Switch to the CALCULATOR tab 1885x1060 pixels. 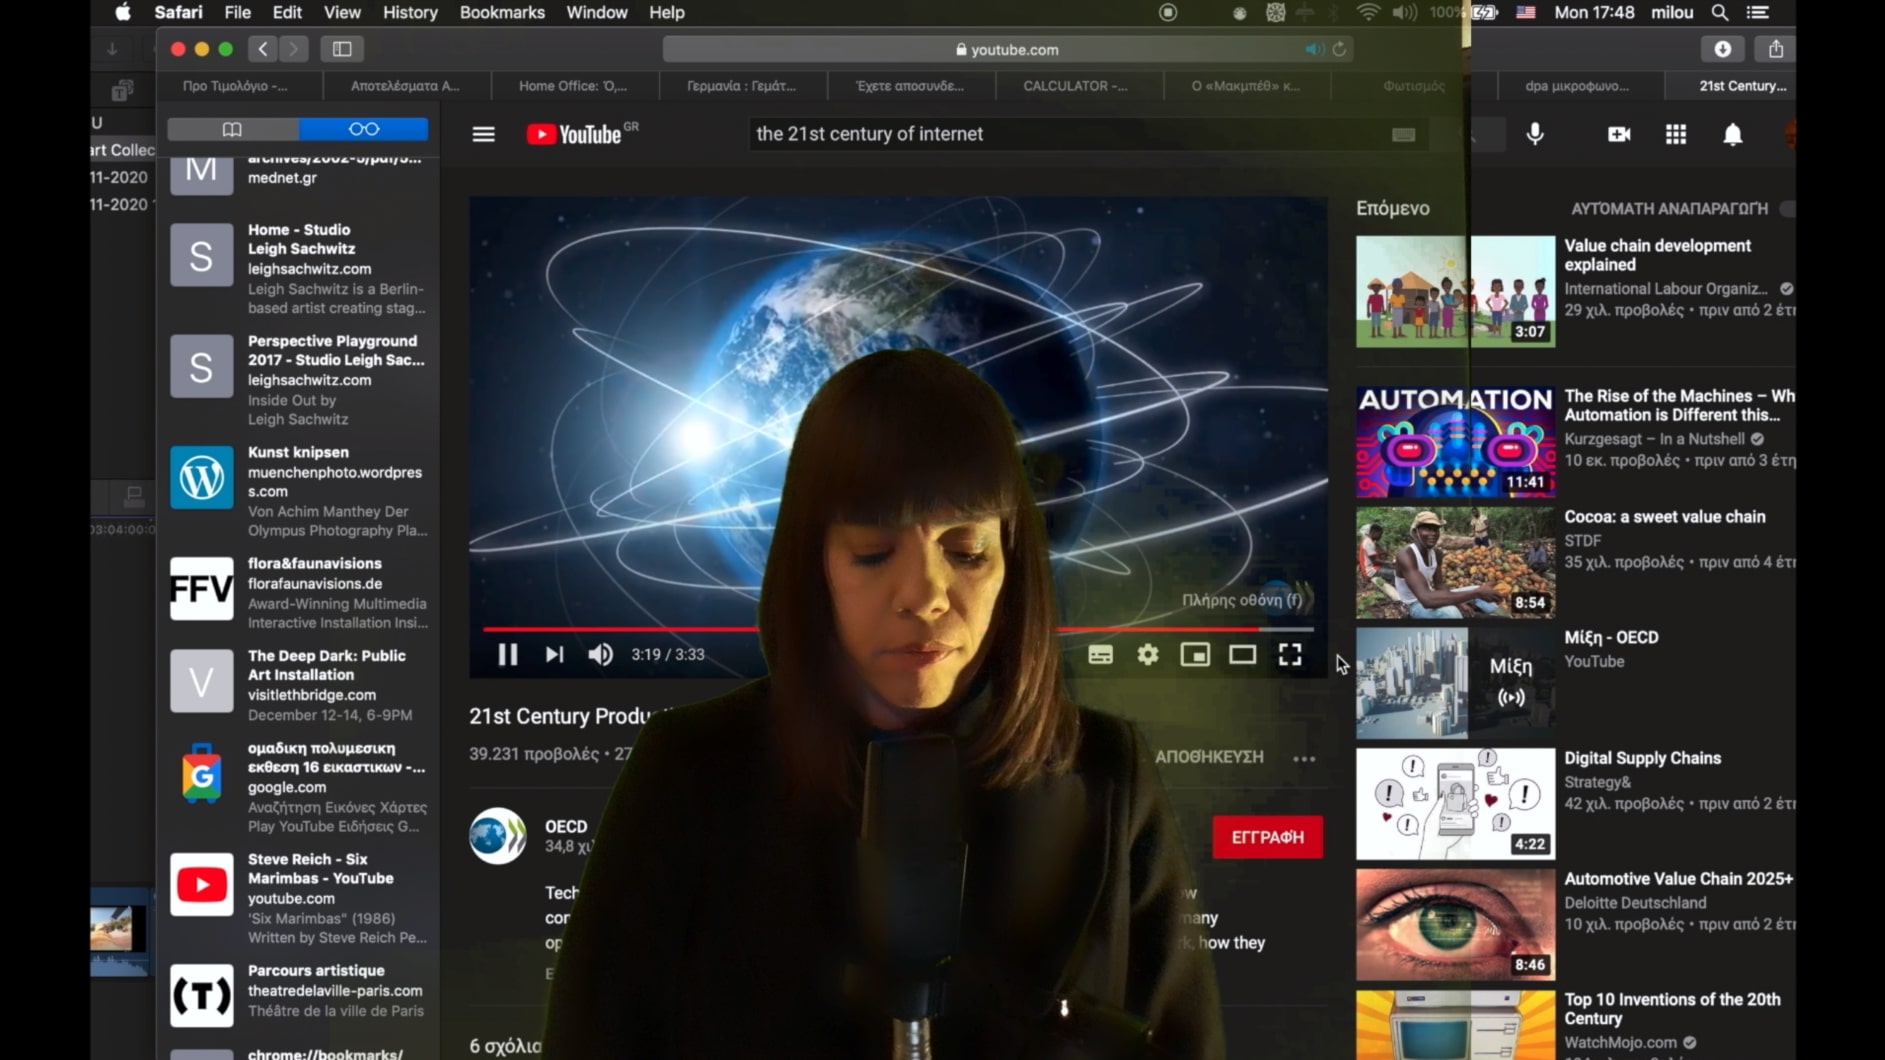click(1074, 86)
